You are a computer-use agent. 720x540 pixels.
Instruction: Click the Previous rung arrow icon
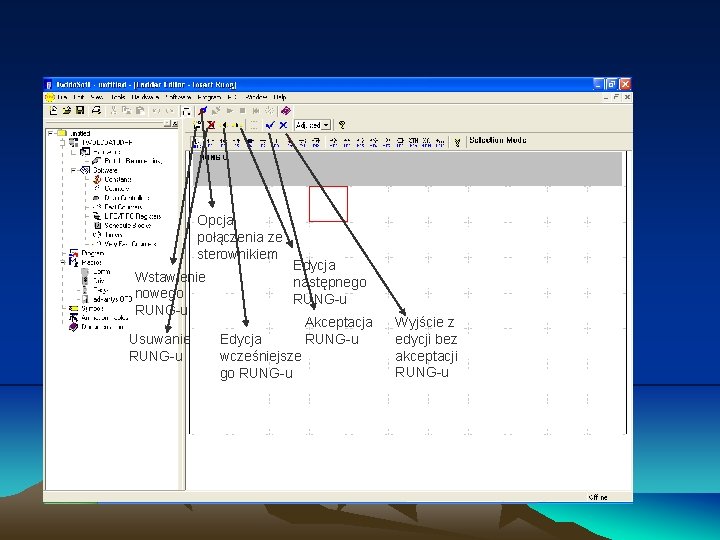(x=225, y=125)
